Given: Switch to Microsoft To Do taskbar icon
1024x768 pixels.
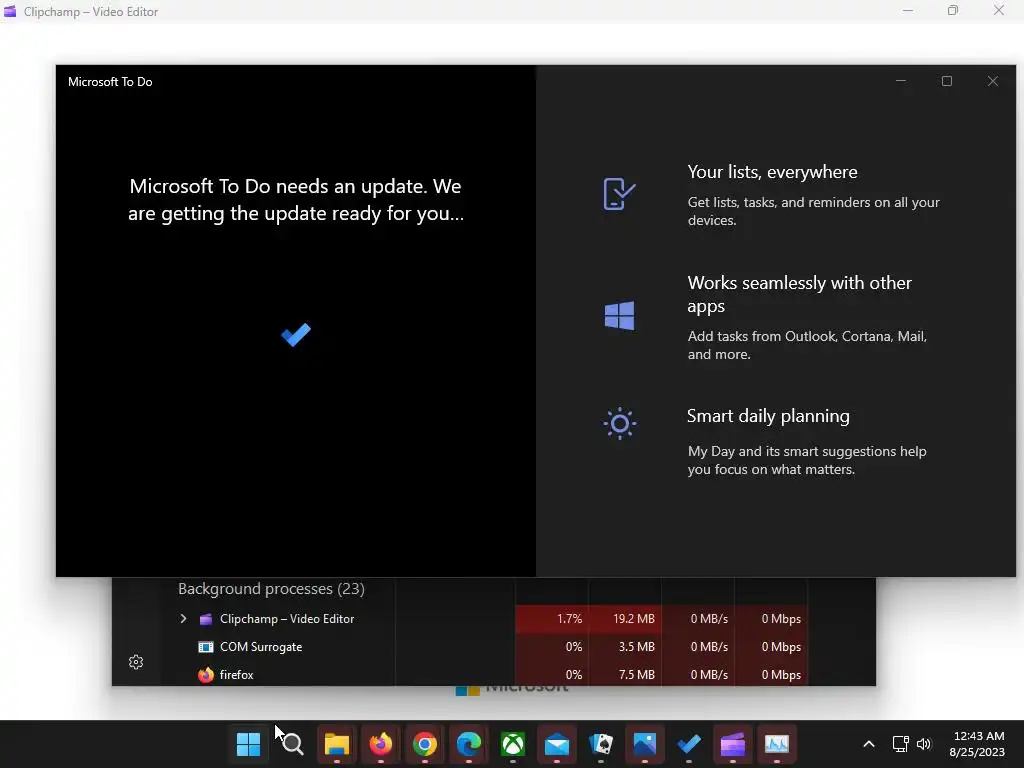Looking at the screenshot, I should pyautogui.click(x=688, y=744).
